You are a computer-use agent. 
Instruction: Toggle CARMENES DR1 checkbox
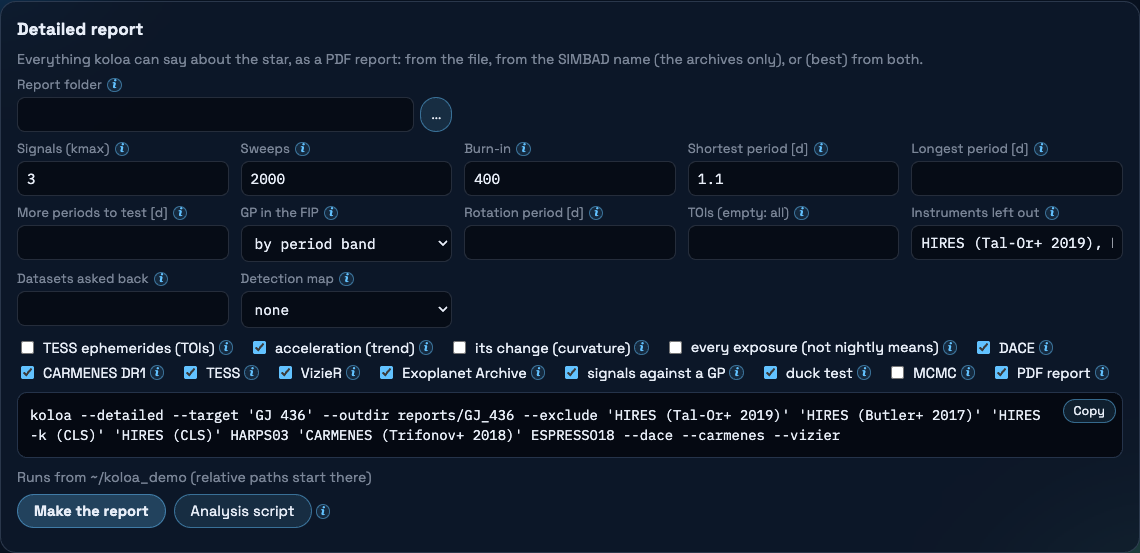click(28, 373)
